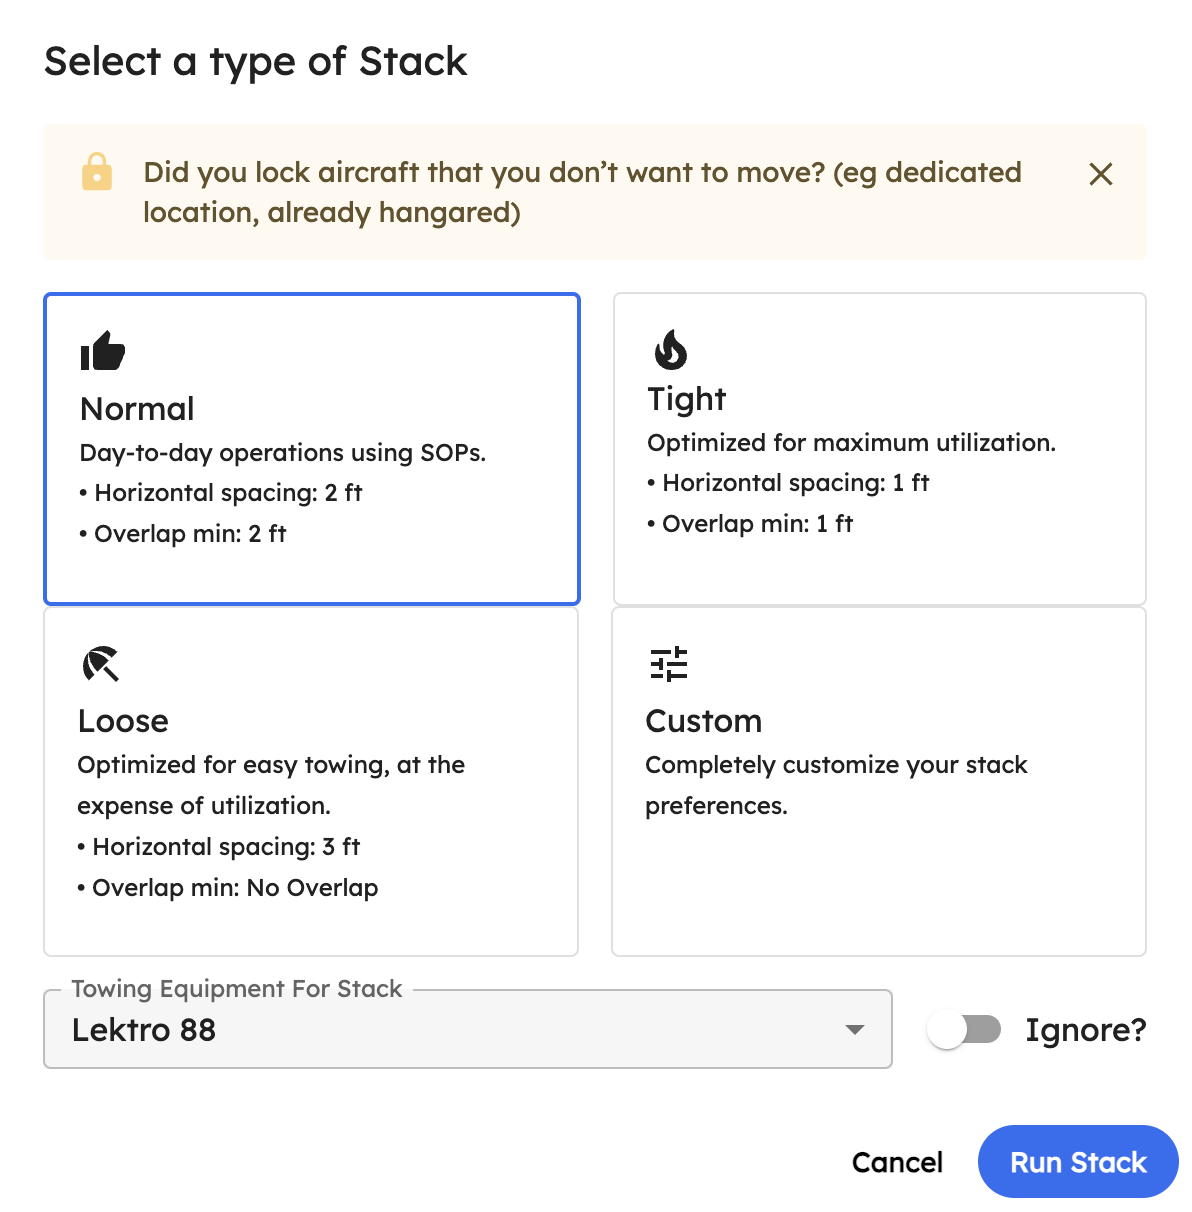Expand the towing equipment dropdown arrow
1192x1212 pixels.
(x=854, y=1030)
